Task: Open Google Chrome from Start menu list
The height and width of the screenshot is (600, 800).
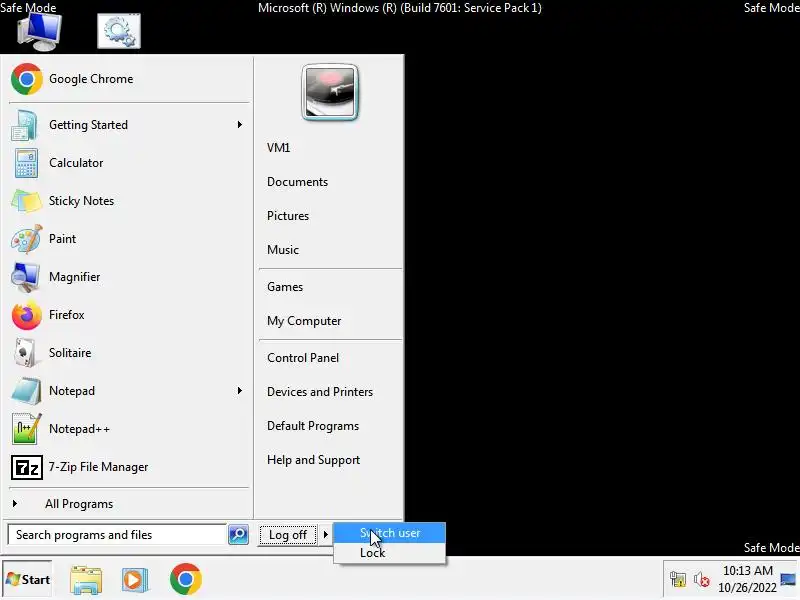Action: tap(128, 79)
